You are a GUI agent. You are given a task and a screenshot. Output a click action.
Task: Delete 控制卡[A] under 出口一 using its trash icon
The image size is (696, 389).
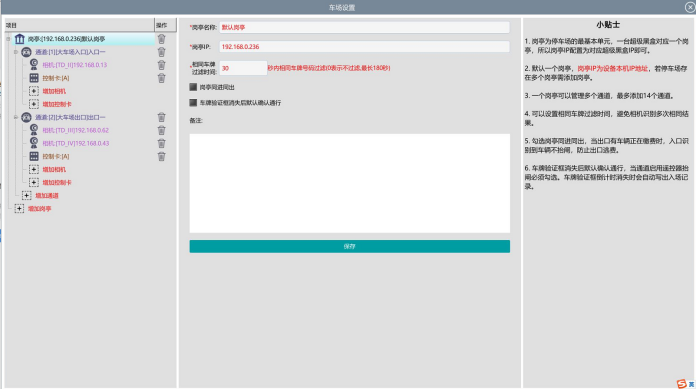(x=162, y=156)
